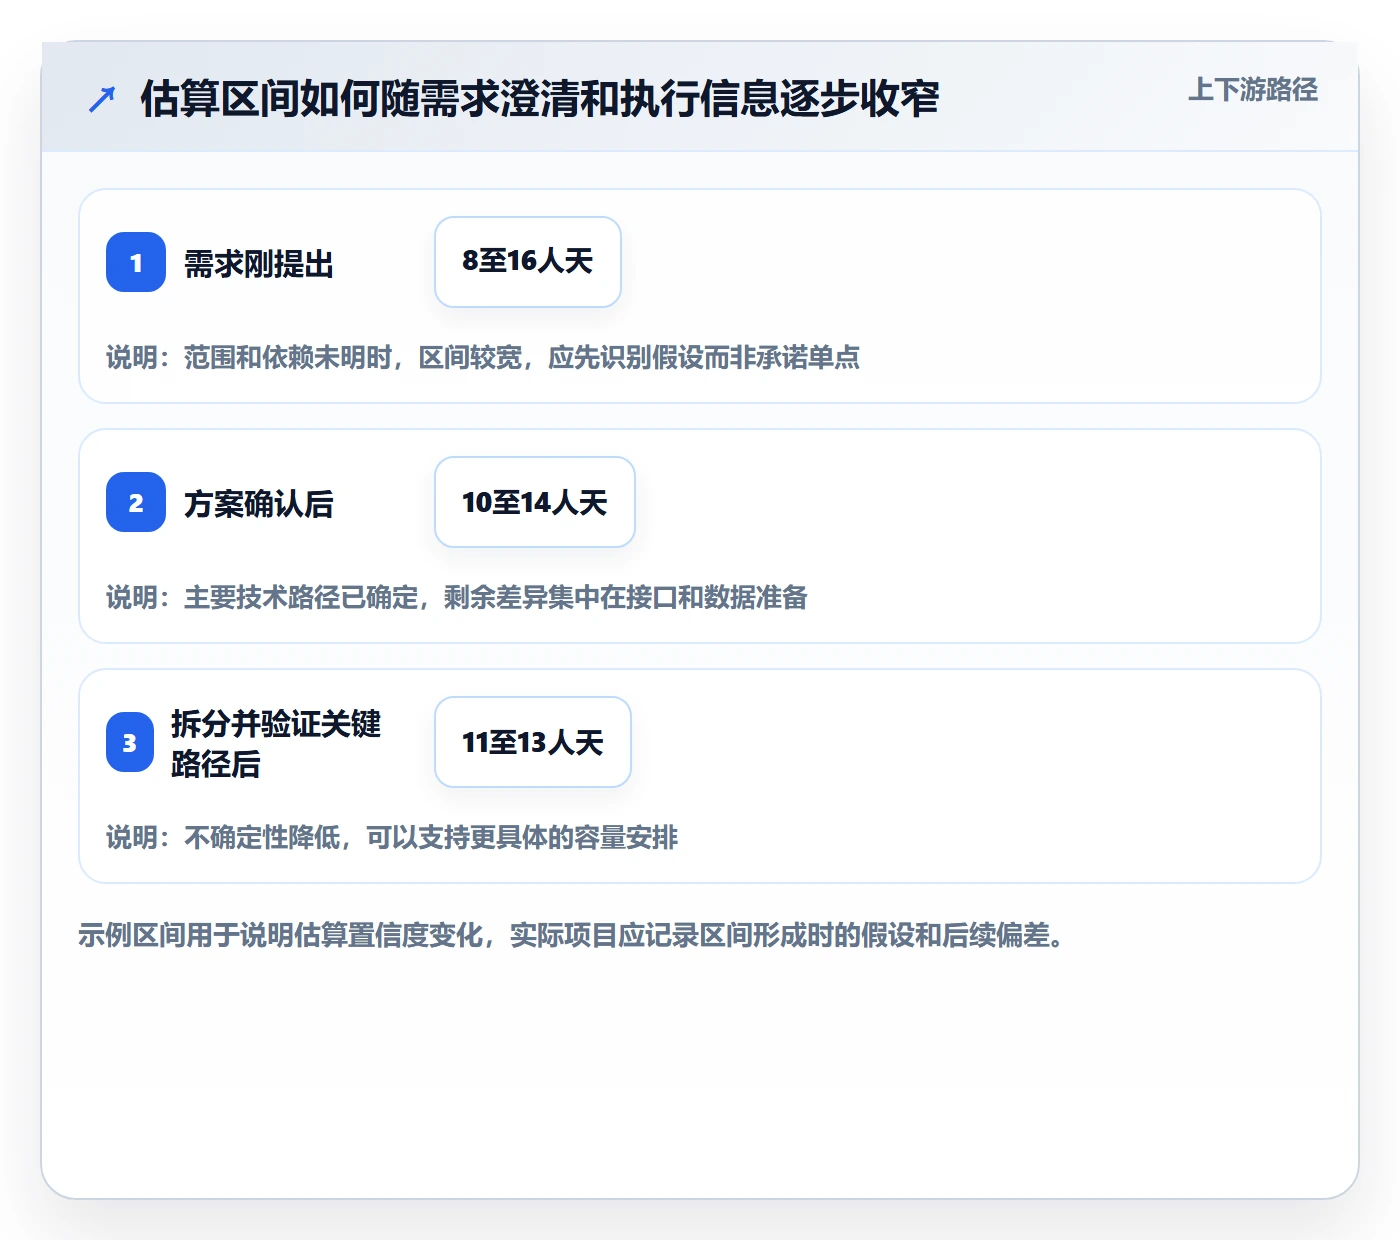
Task: Select the 8至16人天 estimate chip
Action: click(528, 262)
